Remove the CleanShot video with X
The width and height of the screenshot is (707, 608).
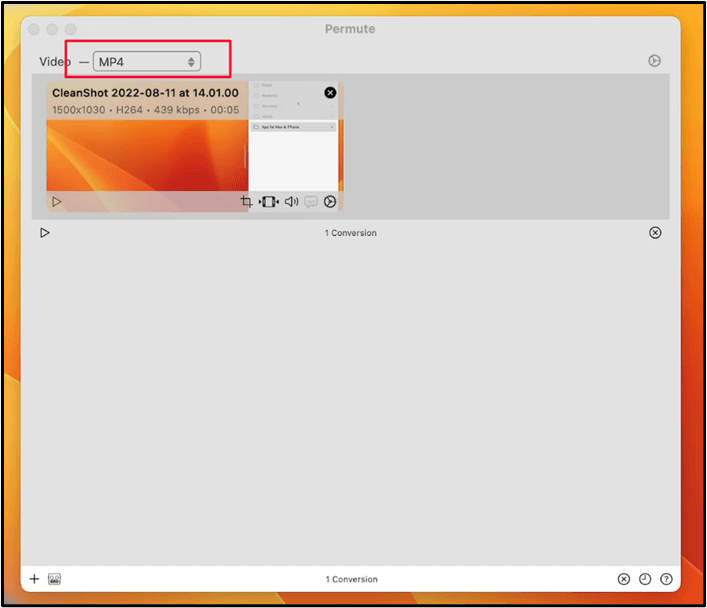(330, 93)
